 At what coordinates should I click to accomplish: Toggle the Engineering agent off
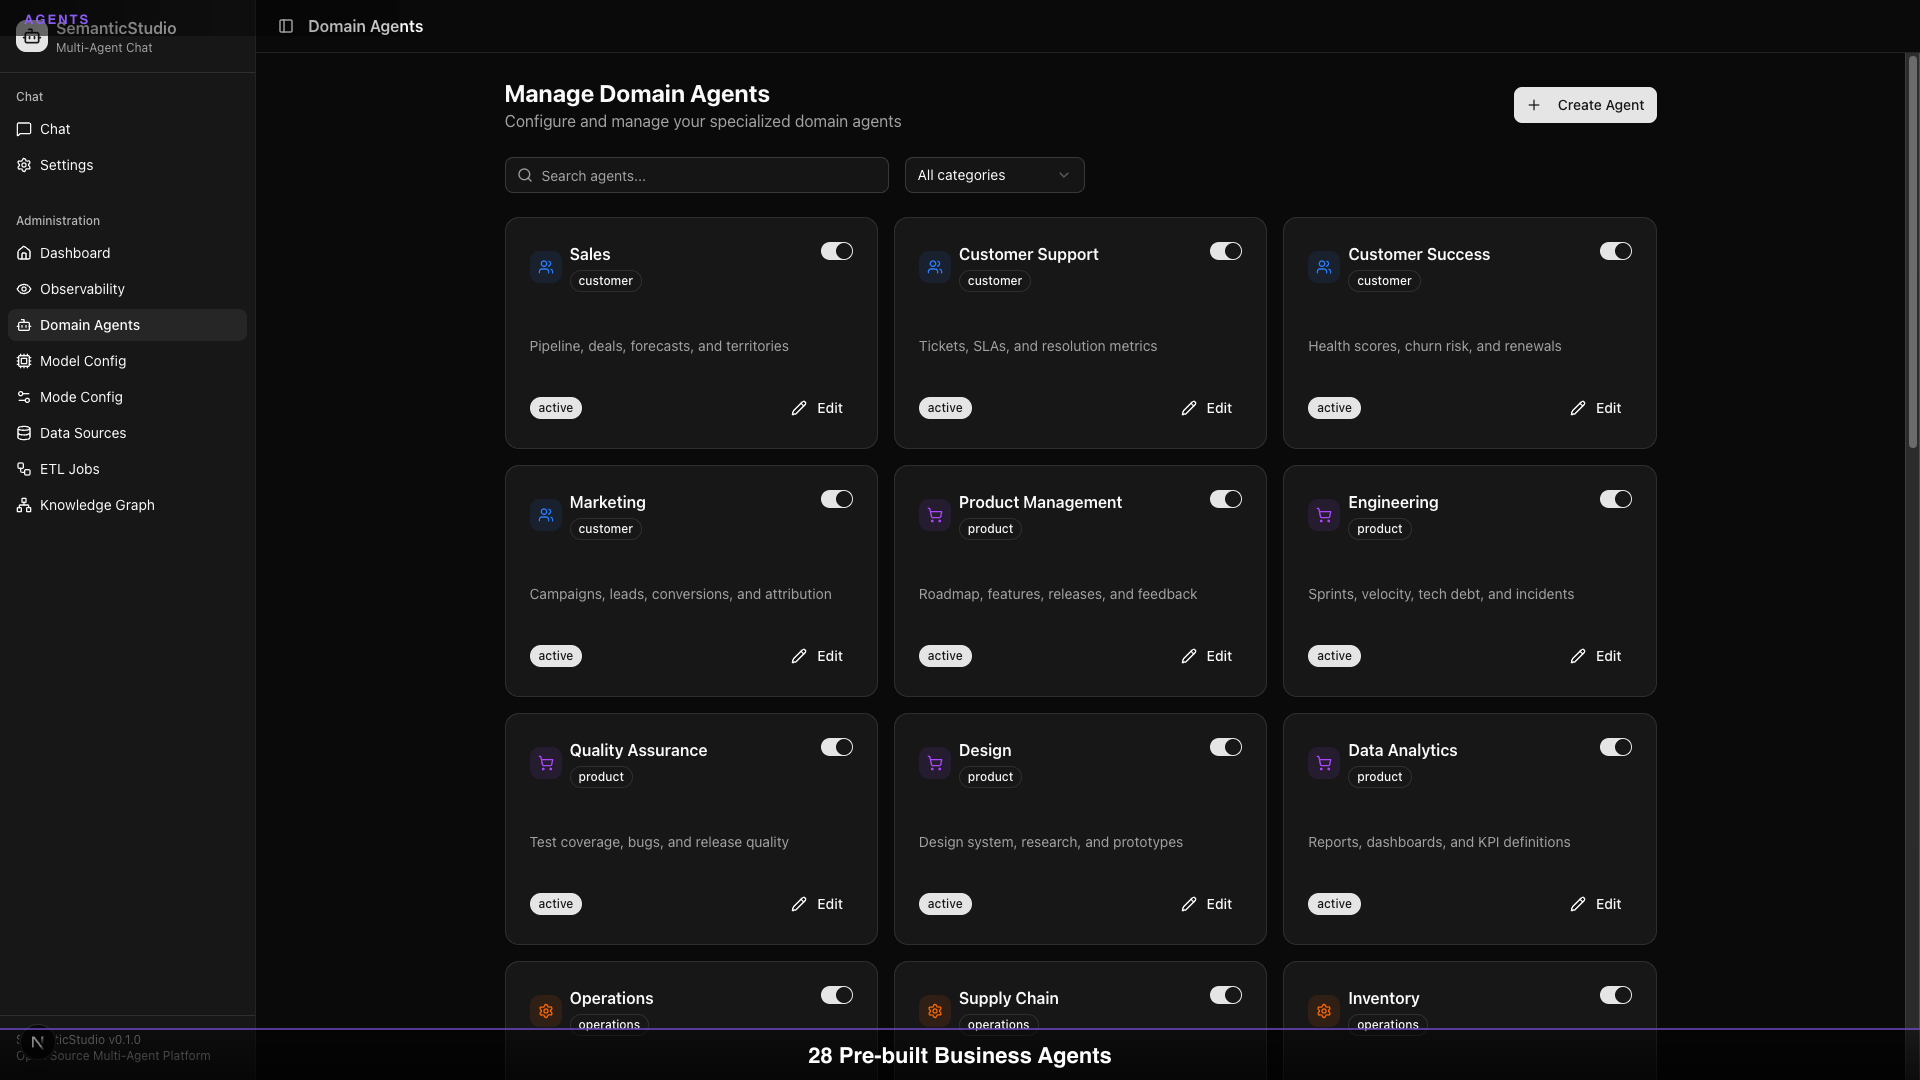point(1616,499)
